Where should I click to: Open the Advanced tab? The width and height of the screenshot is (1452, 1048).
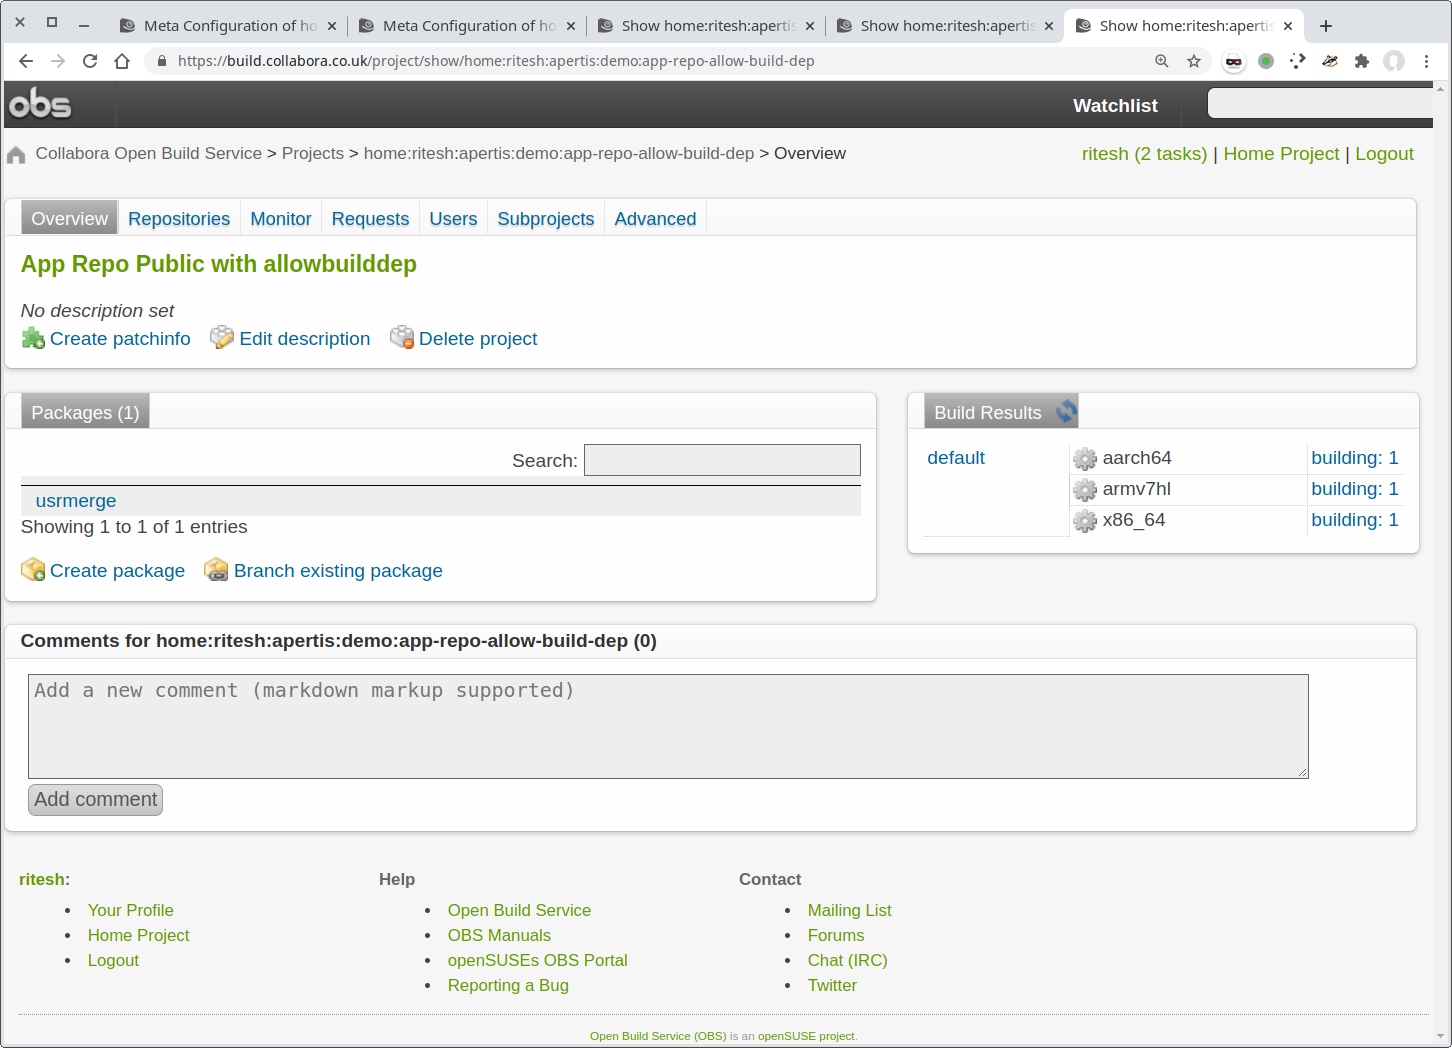tap(655, 219)
